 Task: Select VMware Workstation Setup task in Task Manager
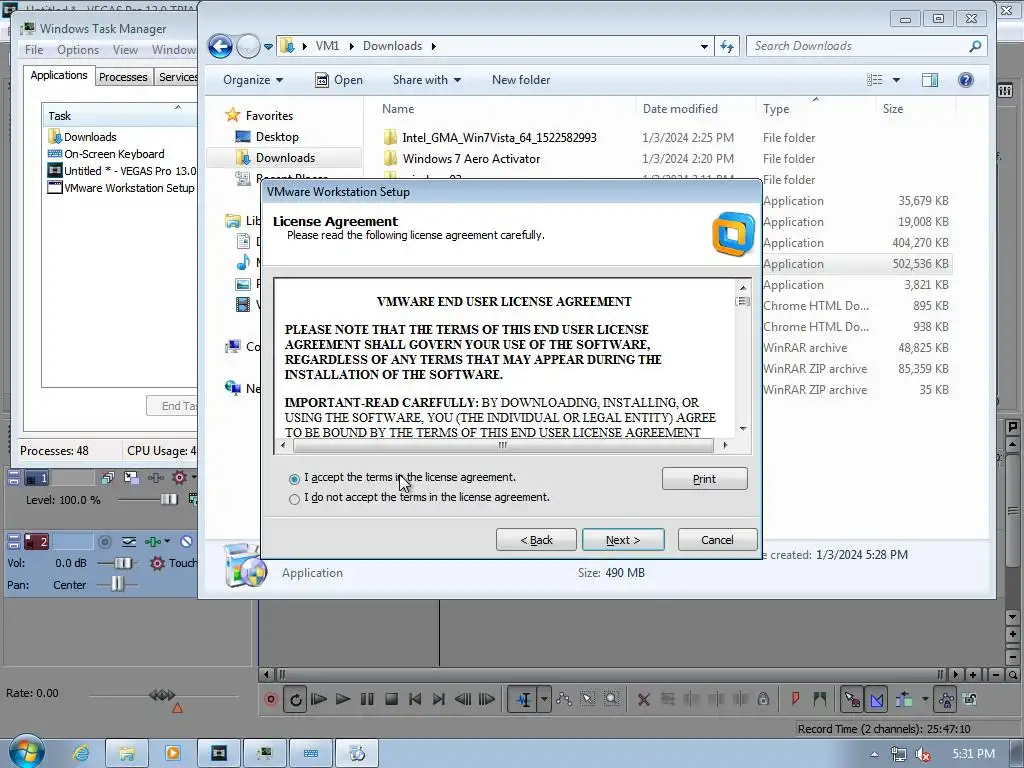tap(121, 188)
